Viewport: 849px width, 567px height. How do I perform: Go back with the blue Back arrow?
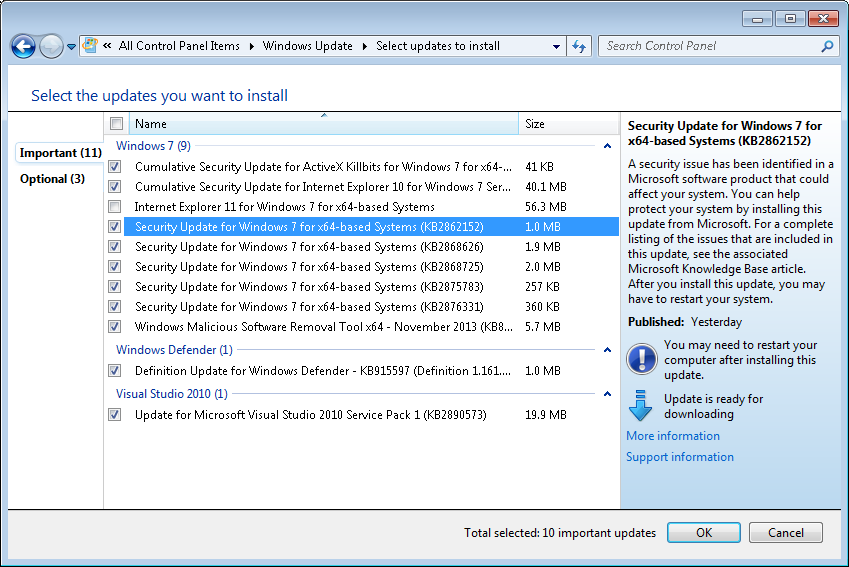pos(23,47)
